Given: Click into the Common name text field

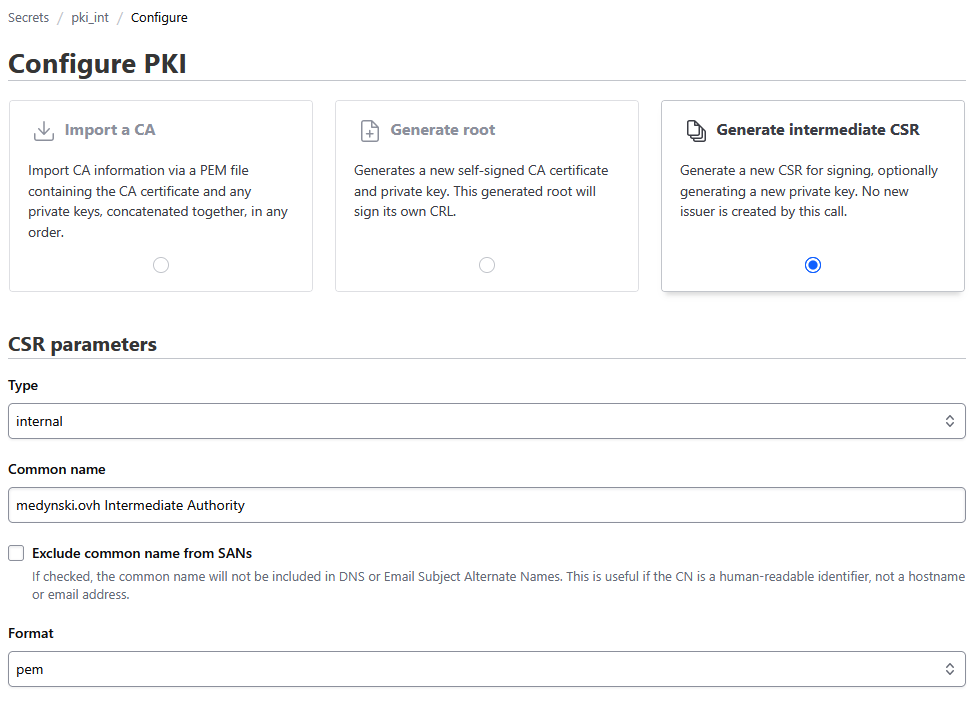Looking at the screenshot, I should tap(486, 505).
